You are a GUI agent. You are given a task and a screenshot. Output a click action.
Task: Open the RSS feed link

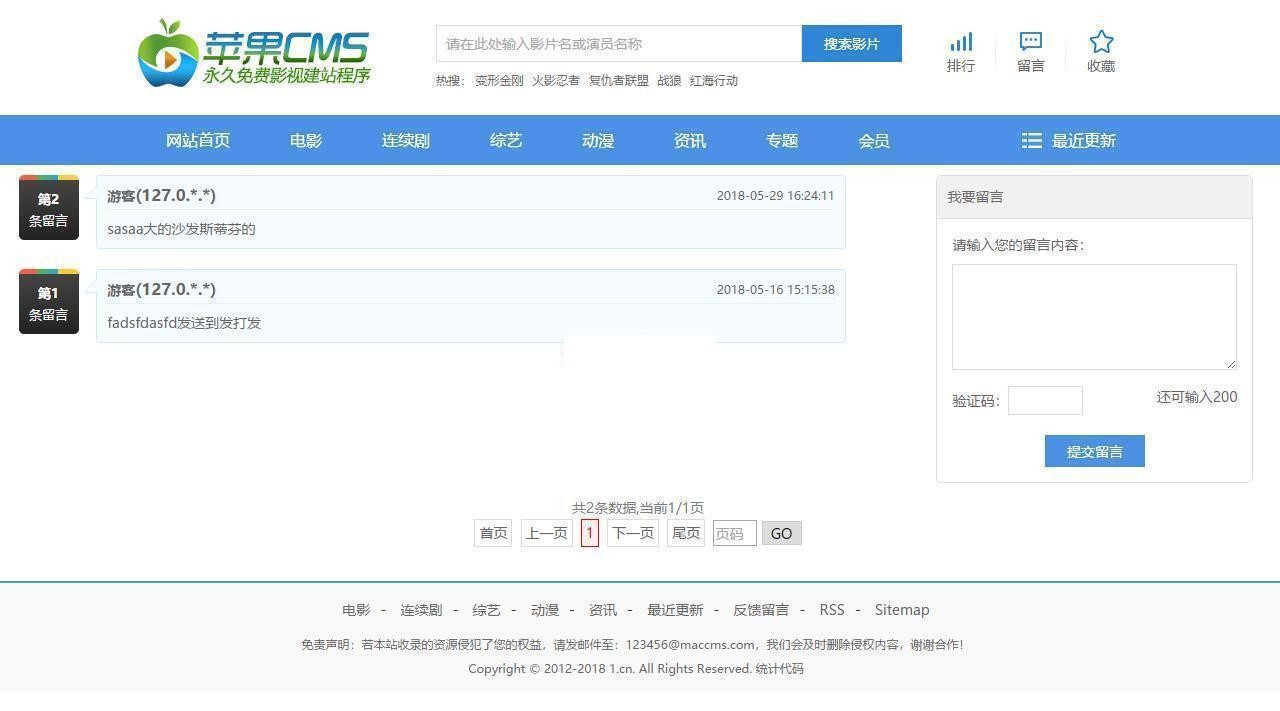coord(831,609)
